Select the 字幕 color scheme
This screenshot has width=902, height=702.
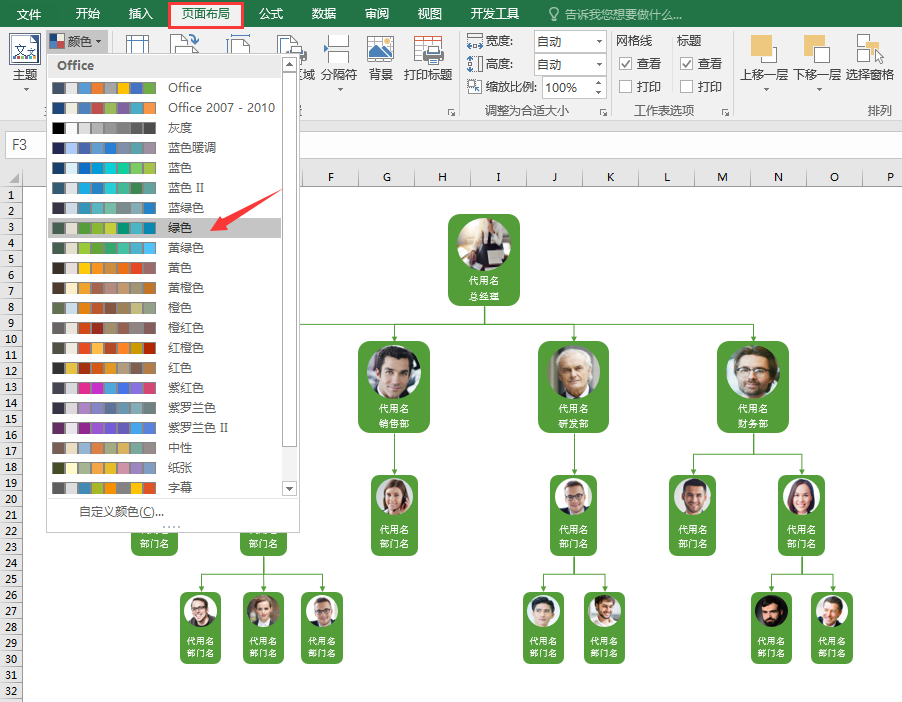165,488
